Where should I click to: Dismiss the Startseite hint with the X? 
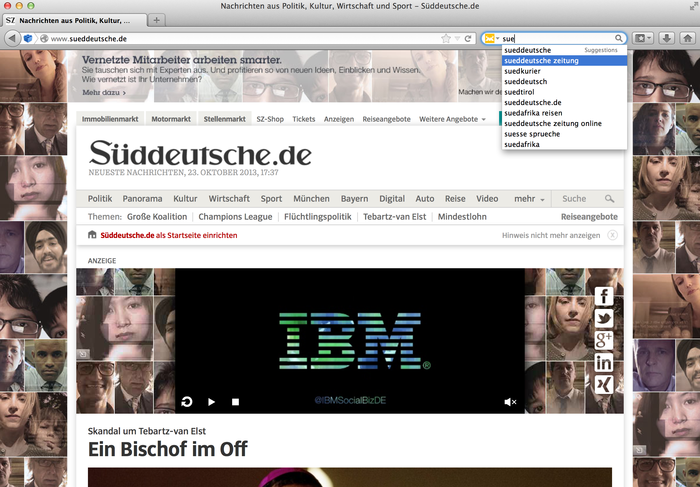point(612,235)
